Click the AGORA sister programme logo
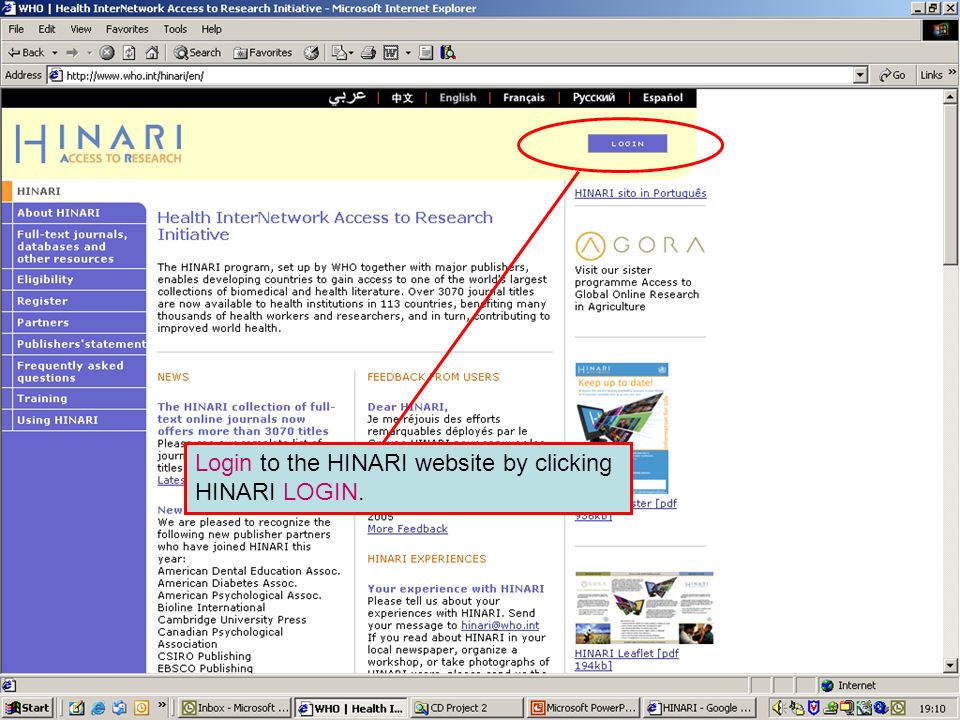 pos(640,246)
